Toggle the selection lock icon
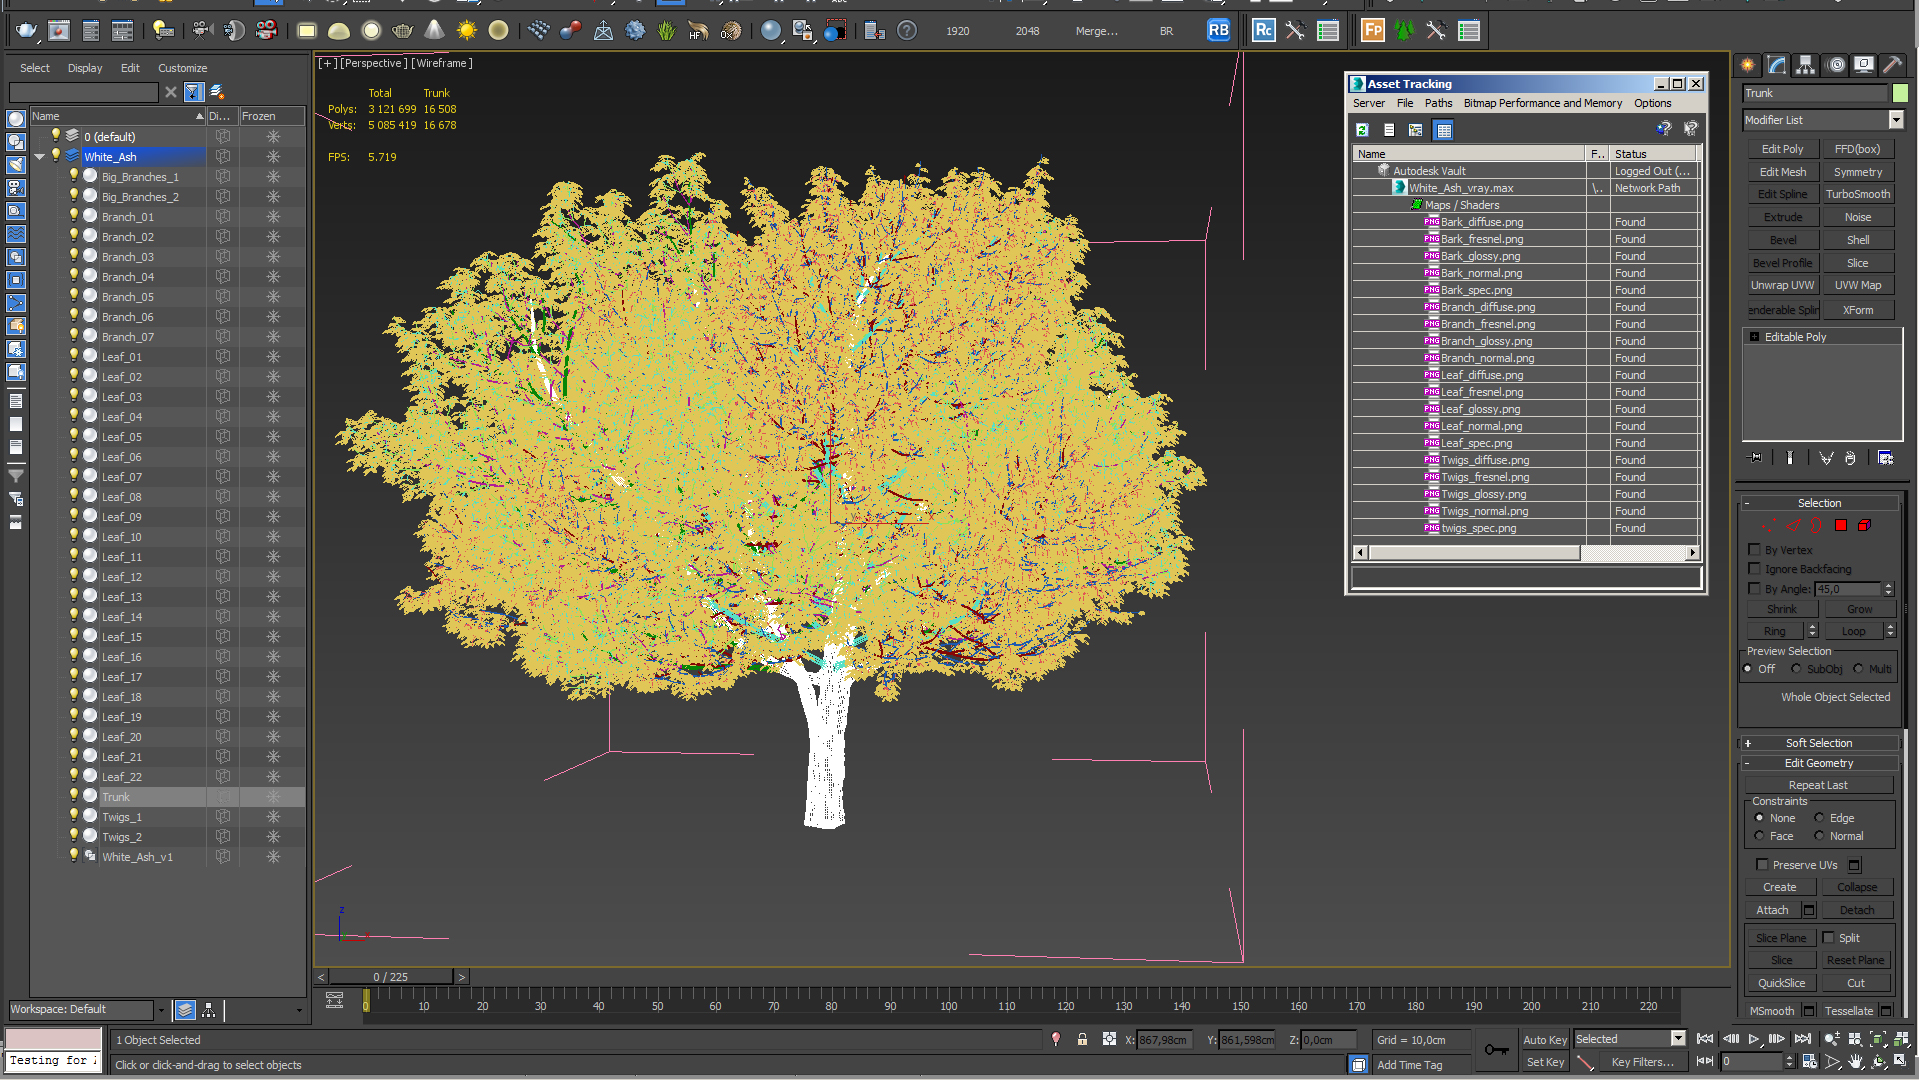The width and height of the screenshot is (1920, 1080). point(1082,1040)
